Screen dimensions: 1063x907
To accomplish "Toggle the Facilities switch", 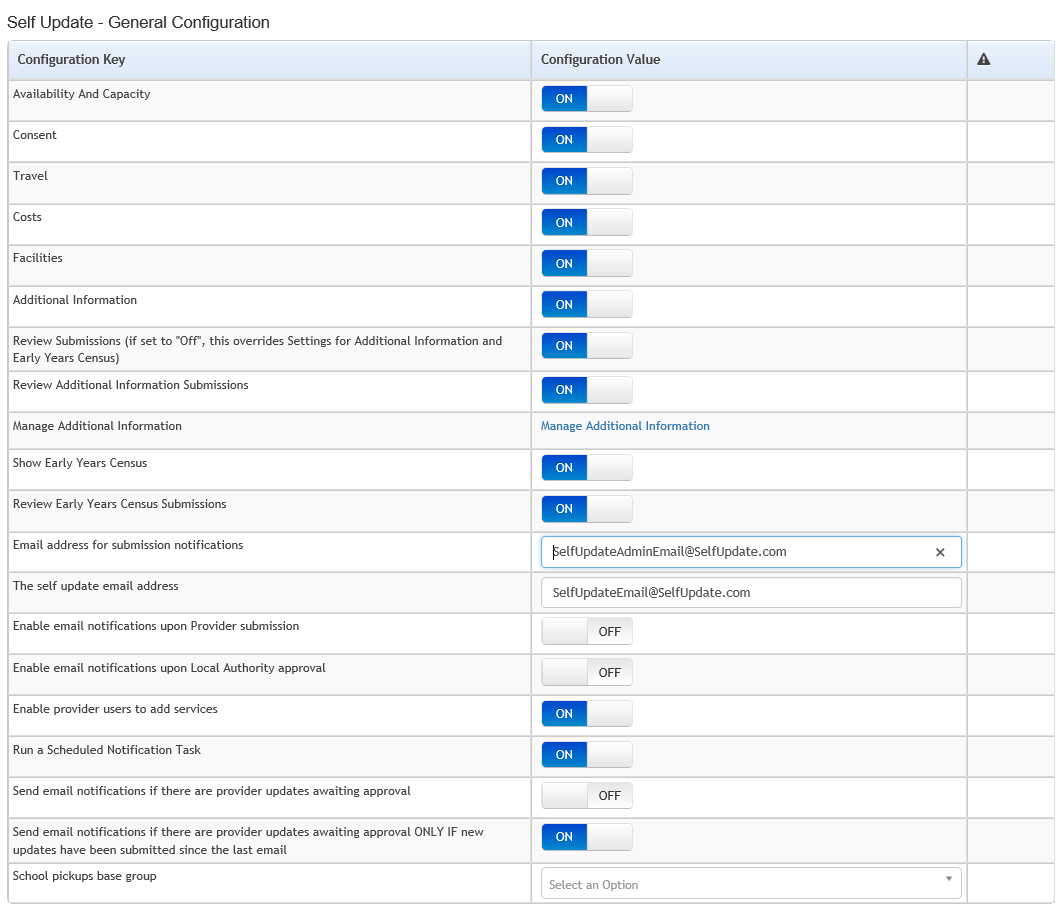I will pos(586,264).
